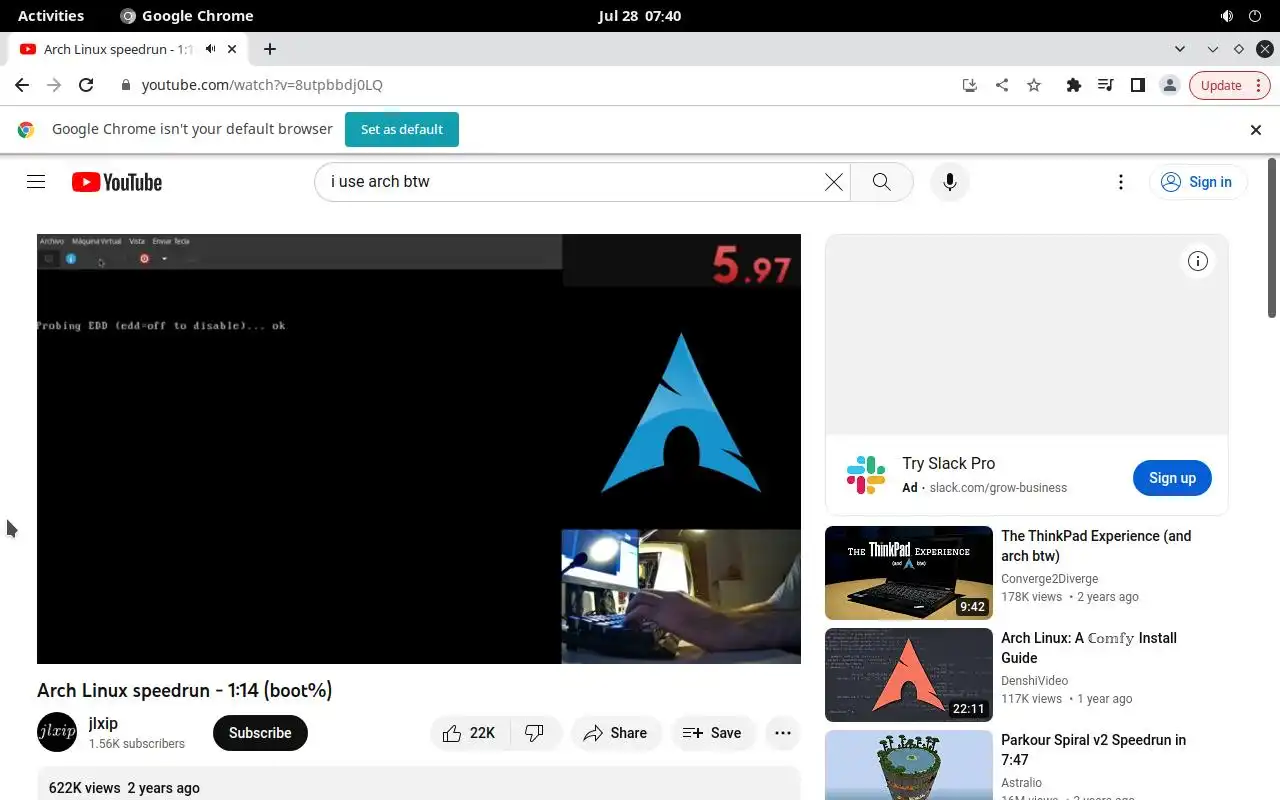
Task: Open Parkour Spiral v2 Speedrun title
Action: point(1093,750)
